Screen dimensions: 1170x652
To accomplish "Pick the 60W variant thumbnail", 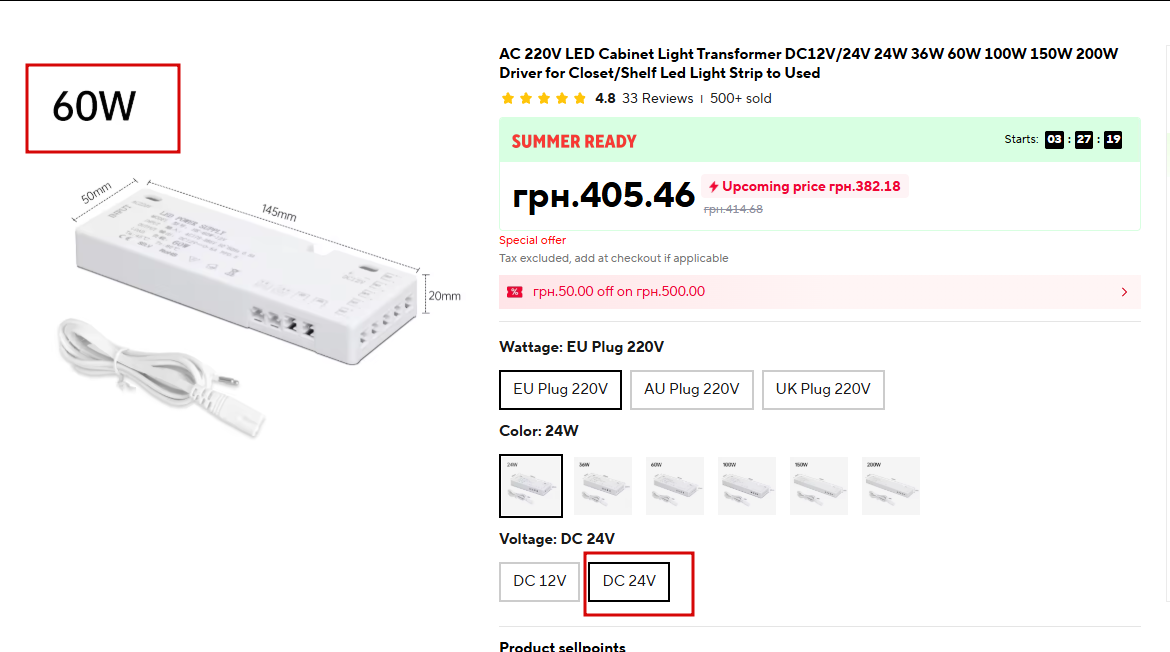I will tap(675, 486).
